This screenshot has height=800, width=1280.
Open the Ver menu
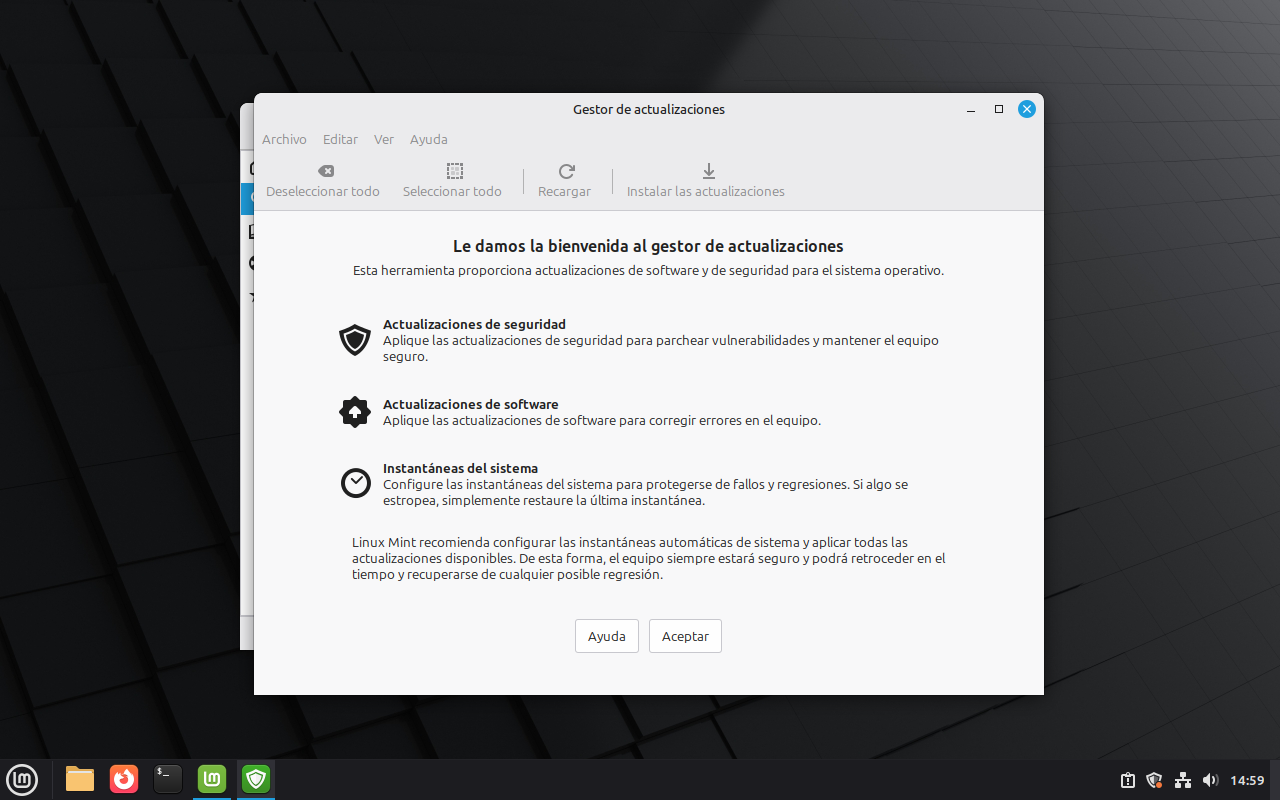click(x=384, y=139)
